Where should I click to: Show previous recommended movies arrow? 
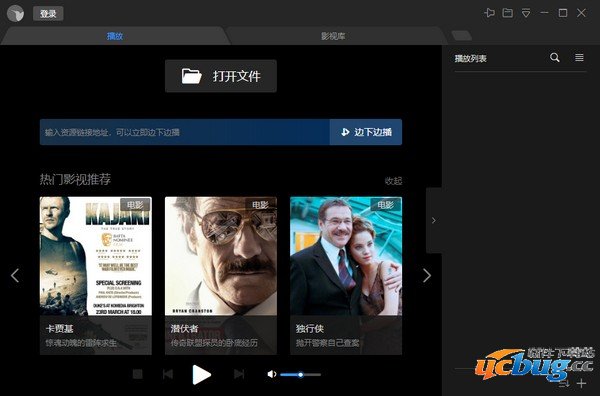[15, 275]
